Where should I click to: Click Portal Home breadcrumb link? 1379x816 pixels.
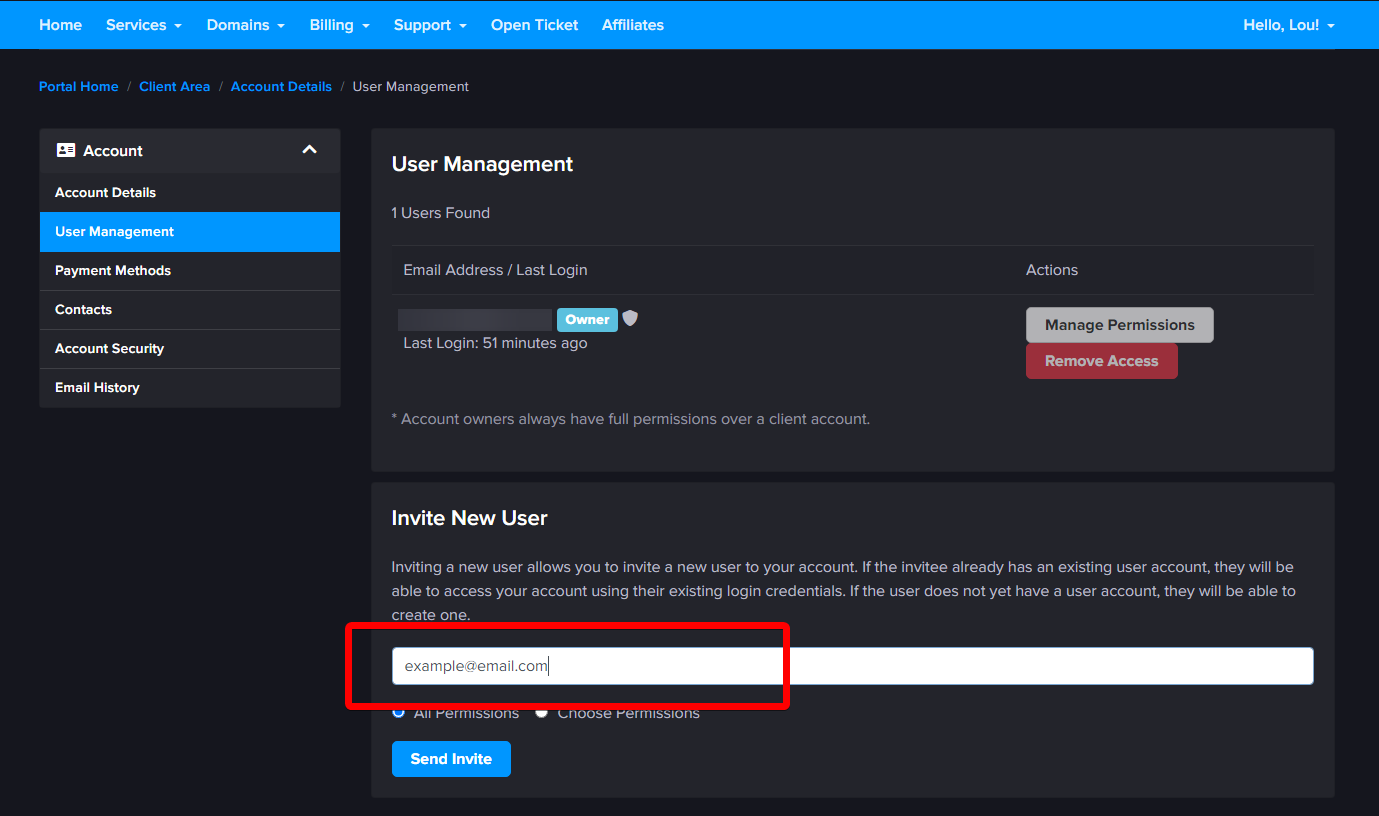(79, 87)
